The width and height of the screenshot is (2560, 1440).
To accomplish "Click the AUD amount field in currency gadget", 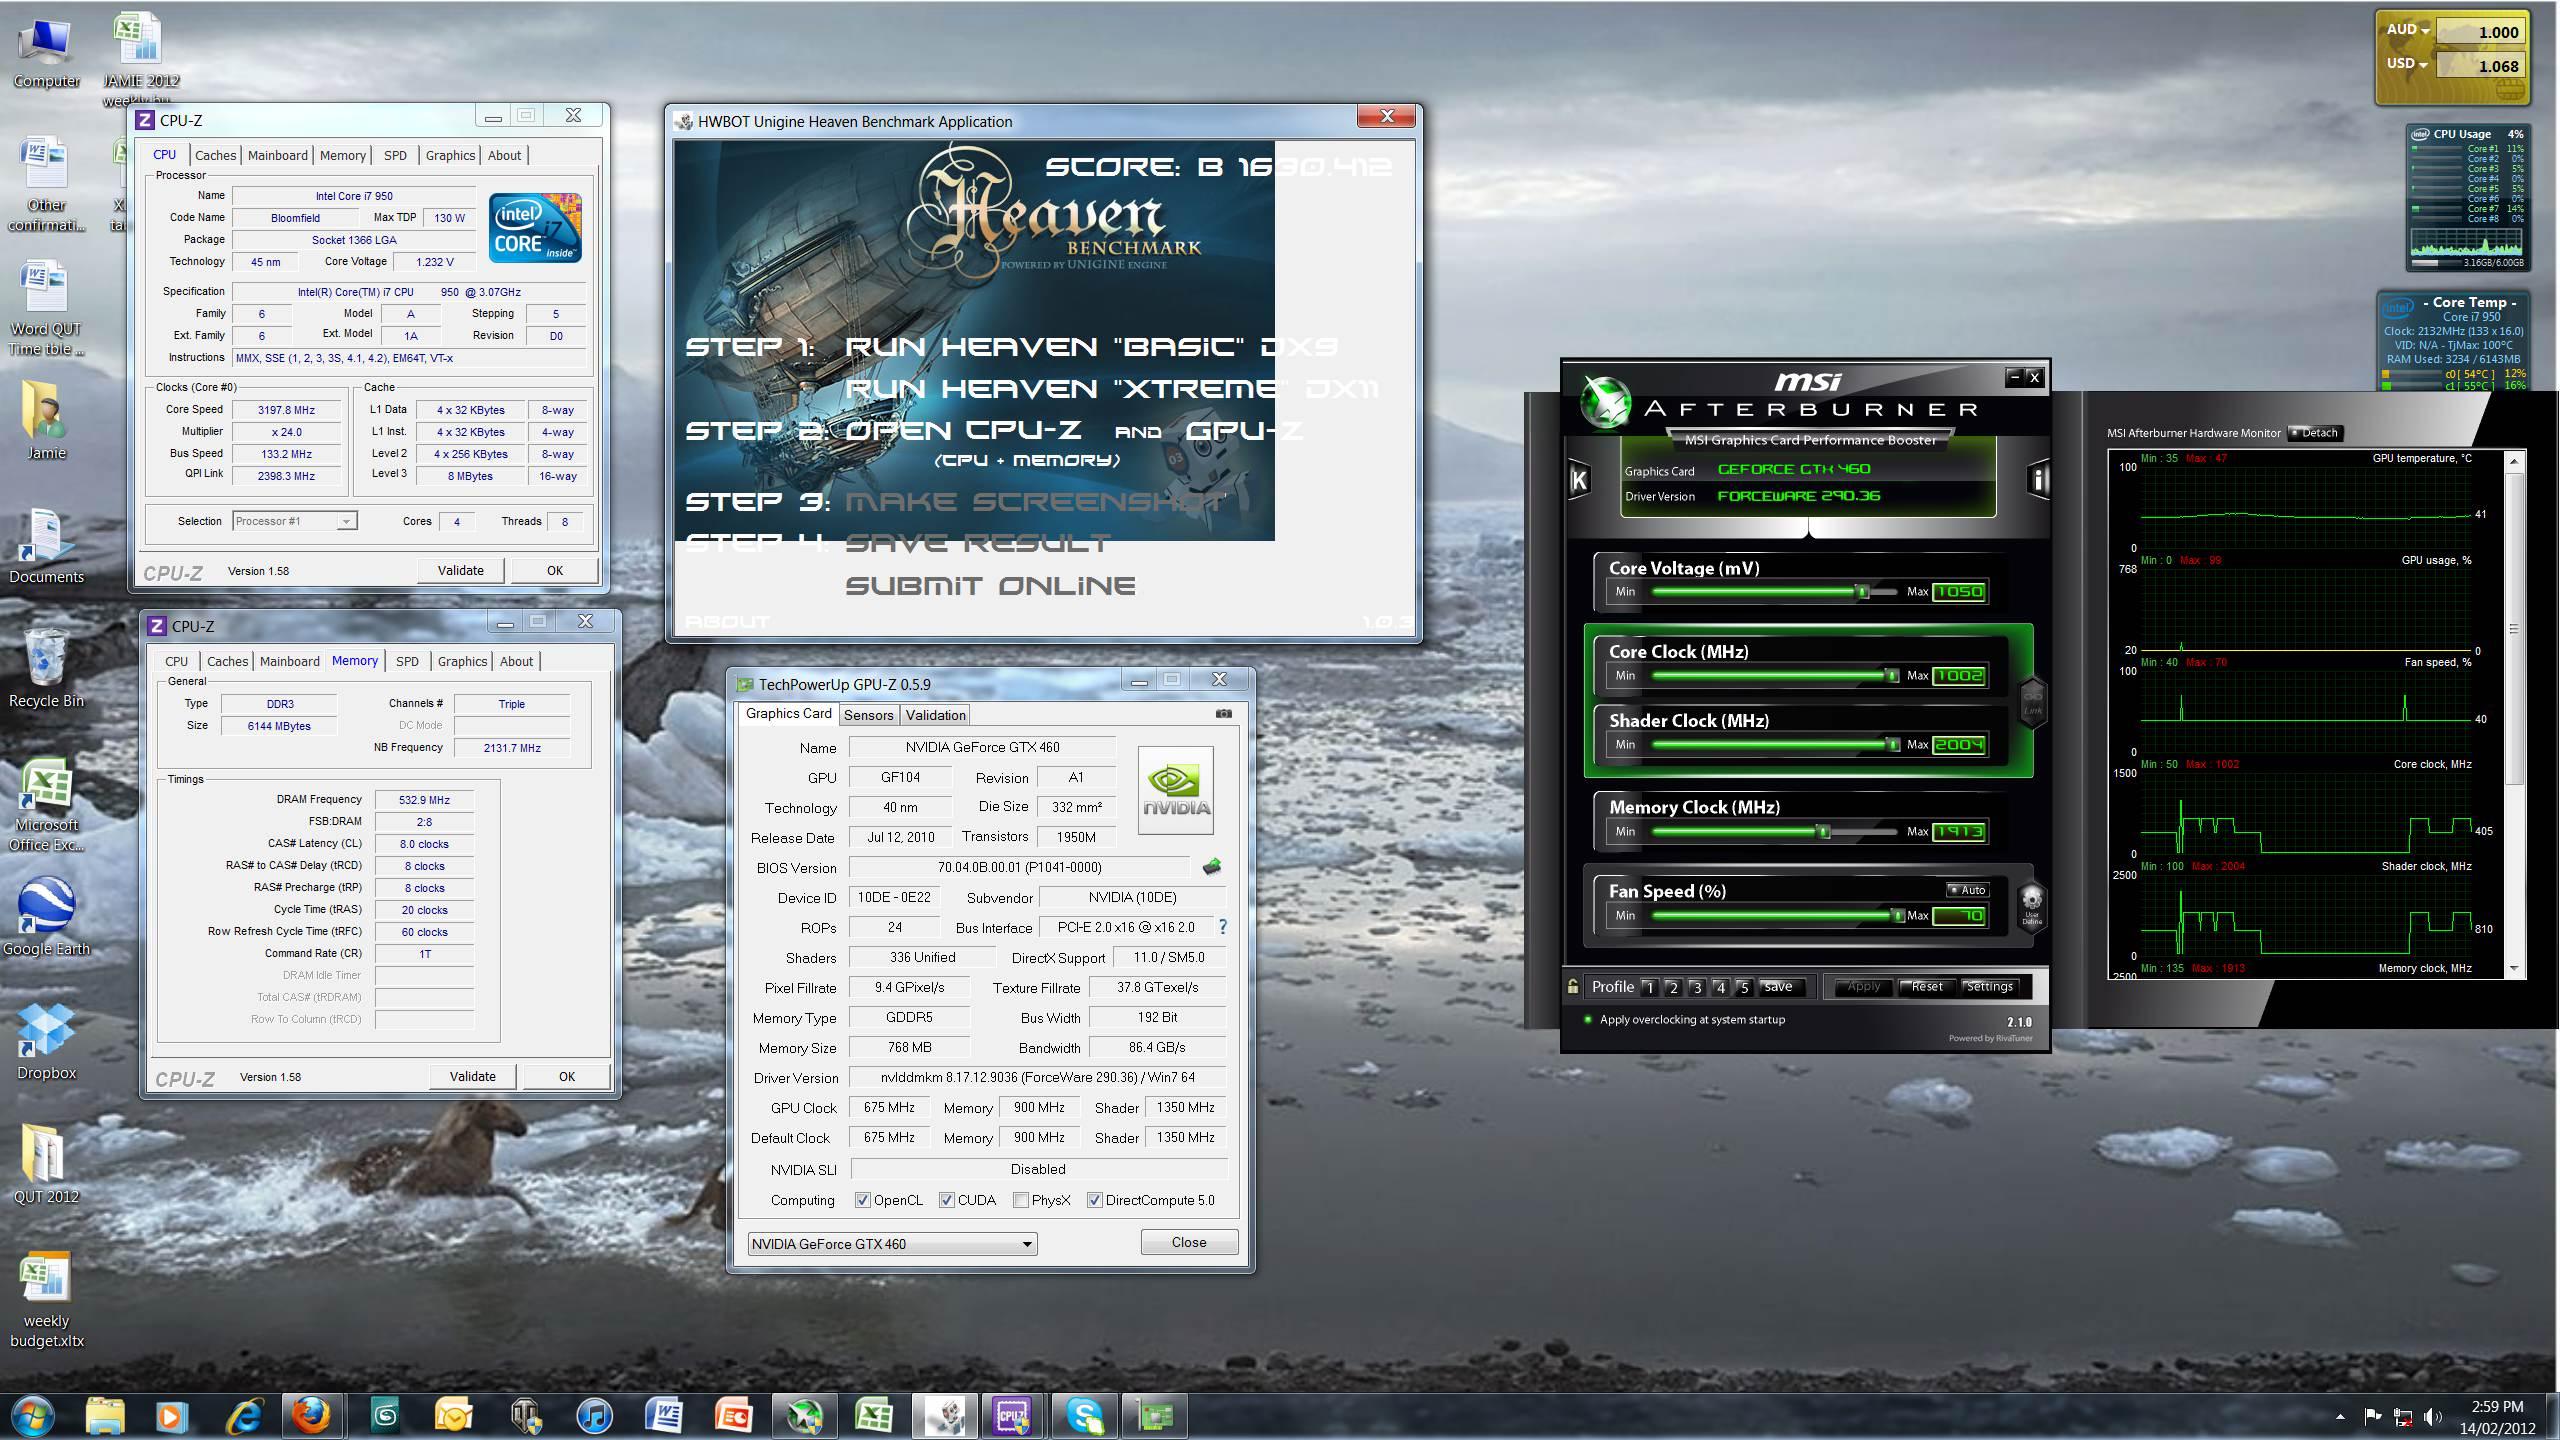I will (x=2480, y=32).
